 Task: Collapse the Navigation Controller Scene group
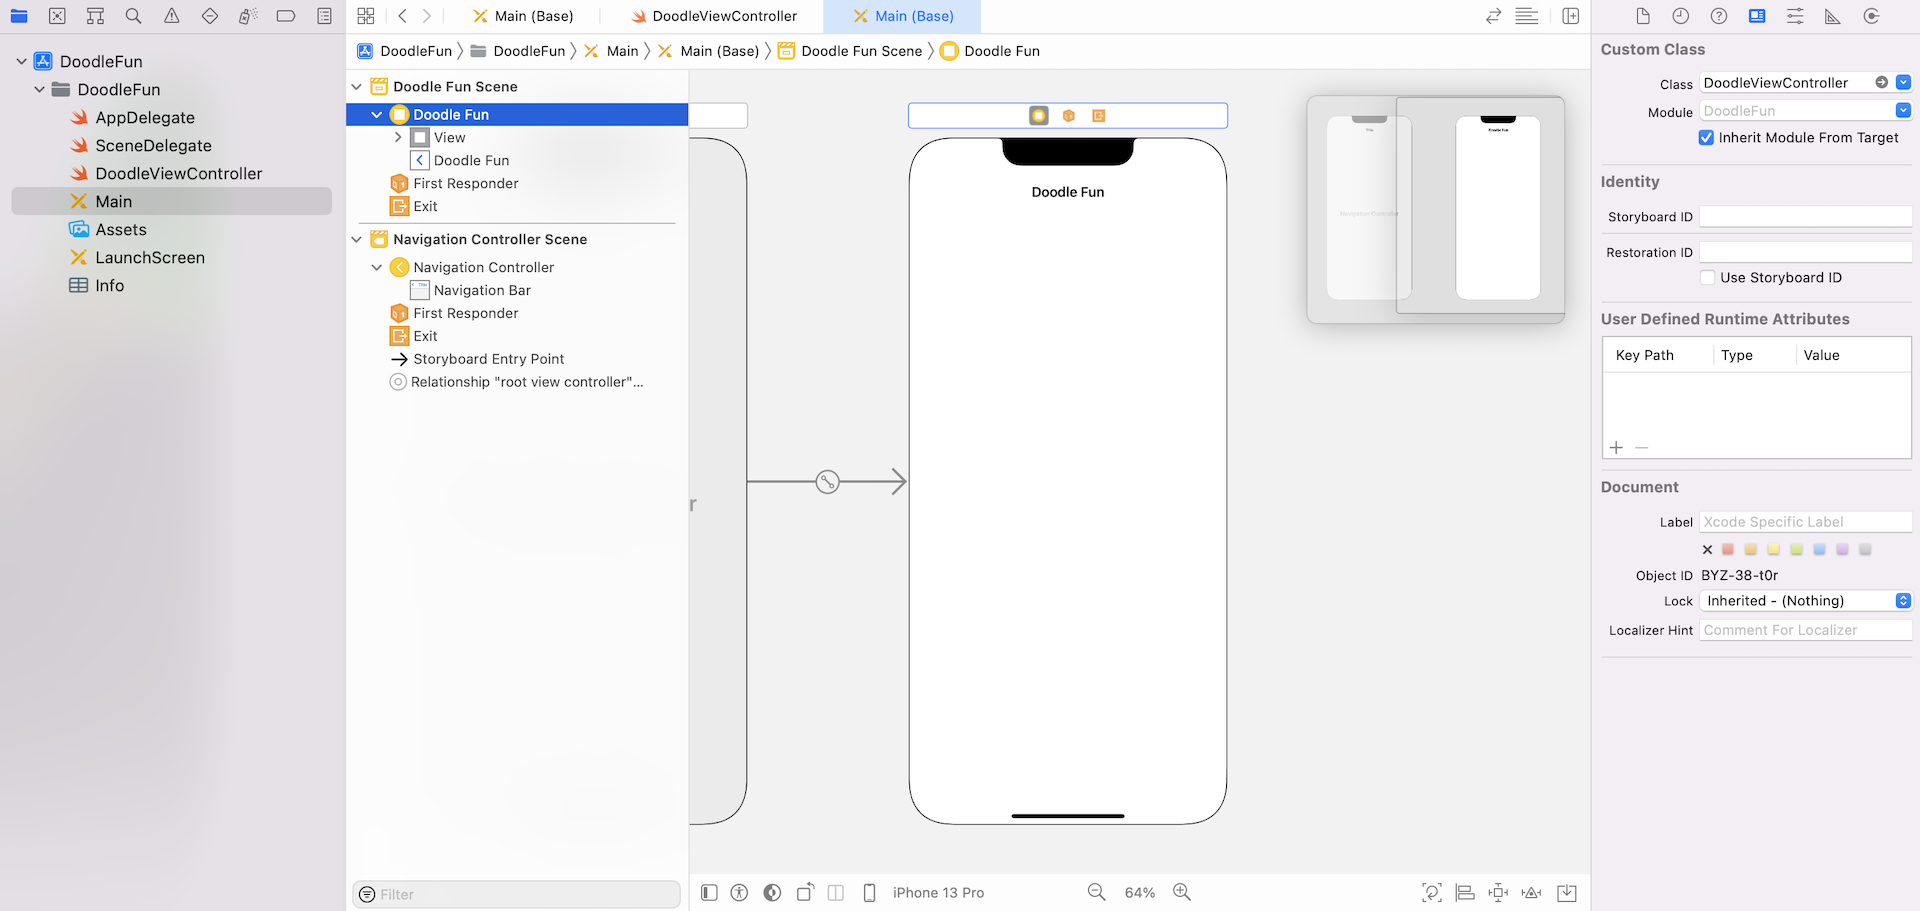[x=357, y=240]
